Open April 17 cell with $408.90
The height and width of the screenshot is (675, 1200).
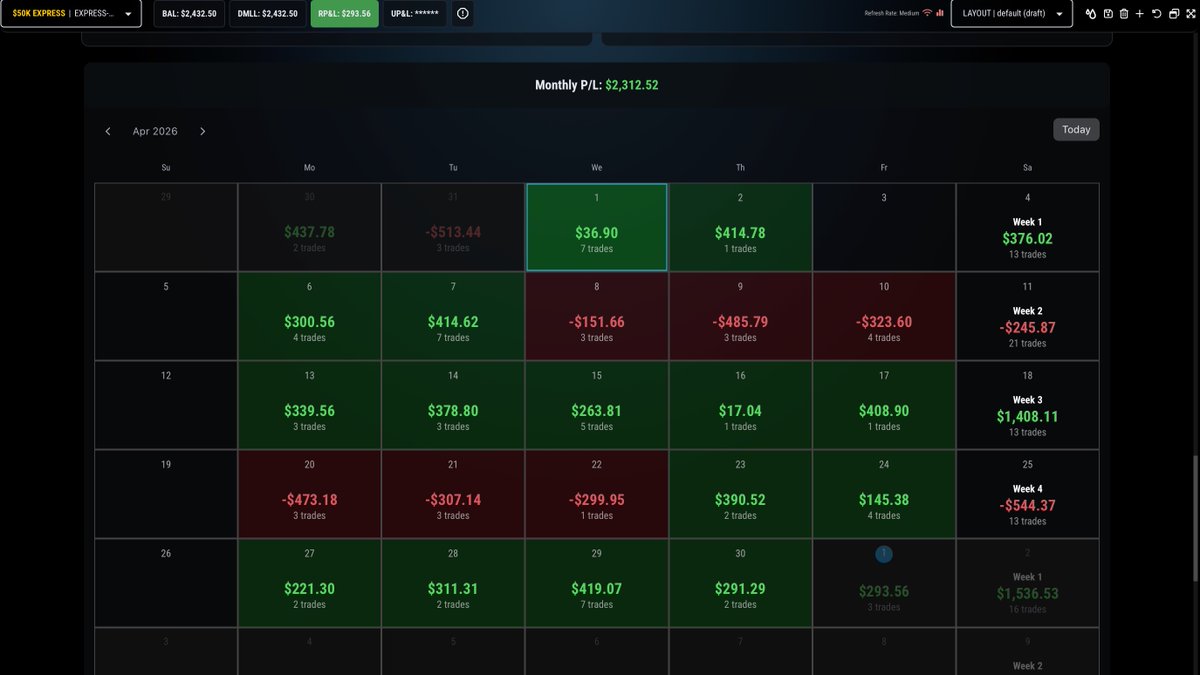pos(884,405)
